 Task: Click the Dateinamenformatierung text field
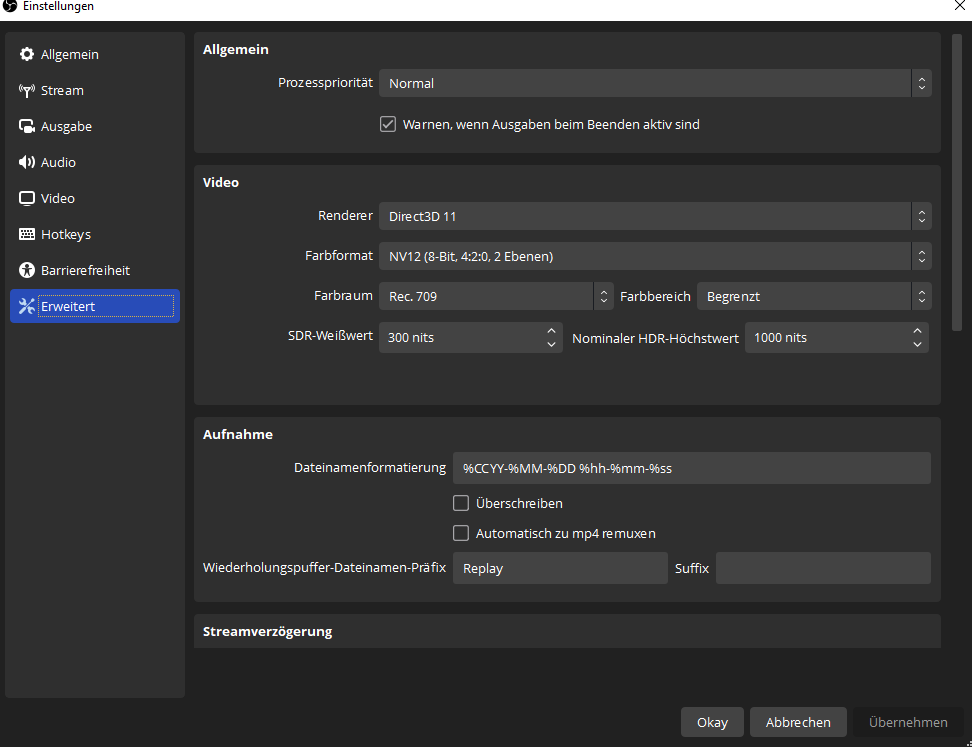pyautogui.click(x=691, y=468)
